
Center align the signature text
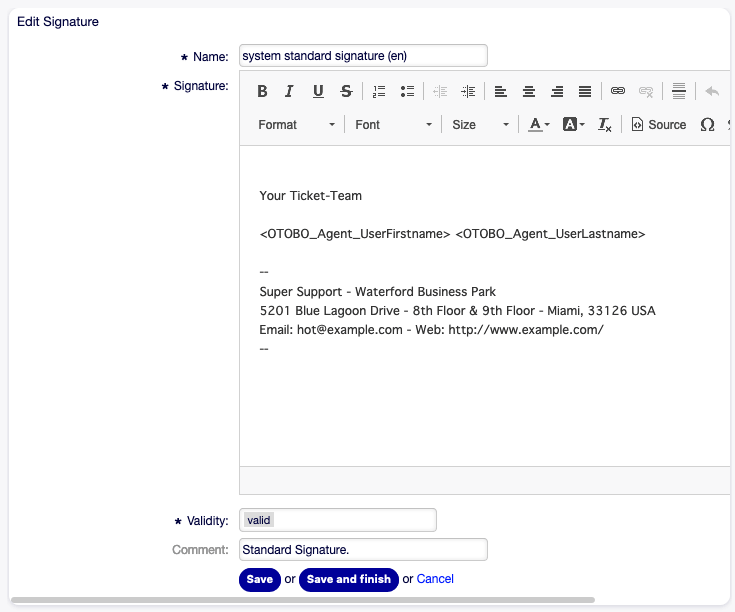coord(529,91)
